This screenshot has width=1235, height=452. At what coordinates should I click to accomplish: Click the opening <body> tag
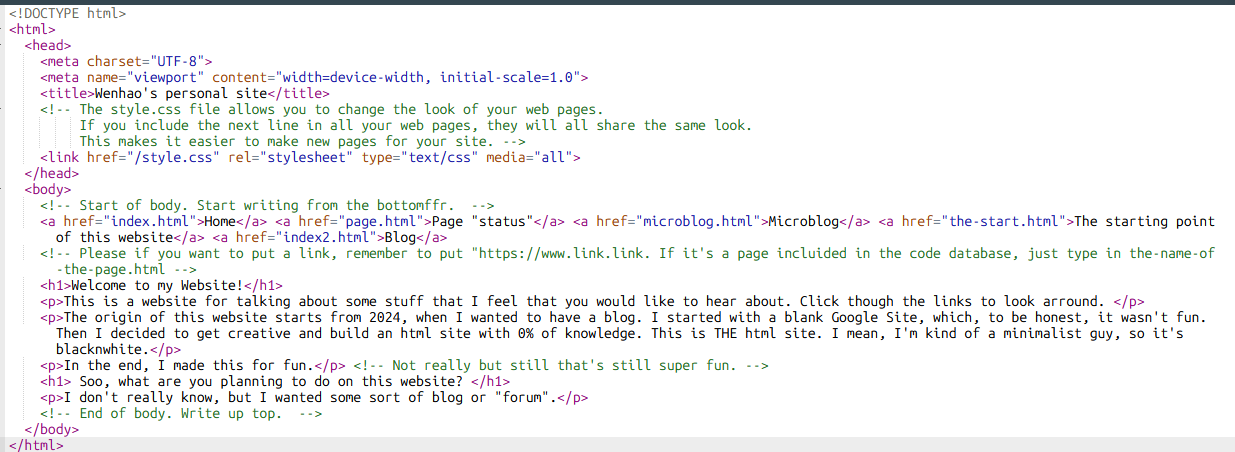(47, 189)
